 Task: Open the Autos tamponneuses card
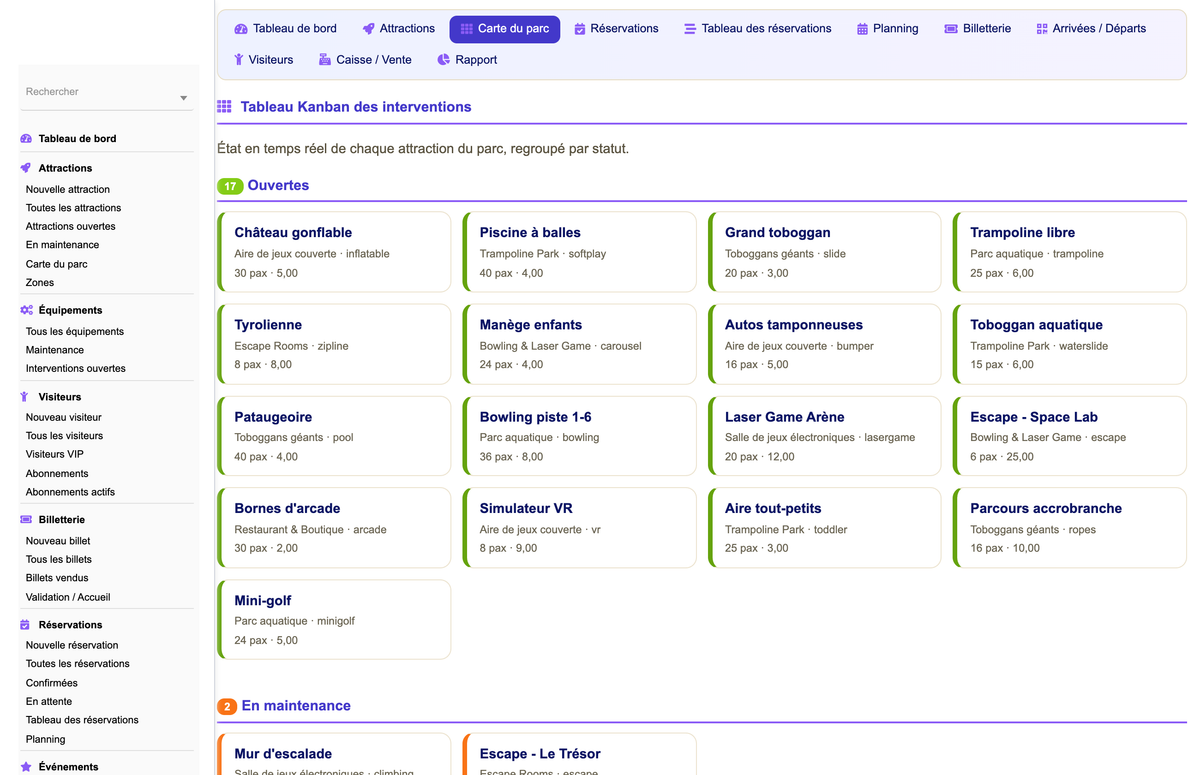pos(824,344)
